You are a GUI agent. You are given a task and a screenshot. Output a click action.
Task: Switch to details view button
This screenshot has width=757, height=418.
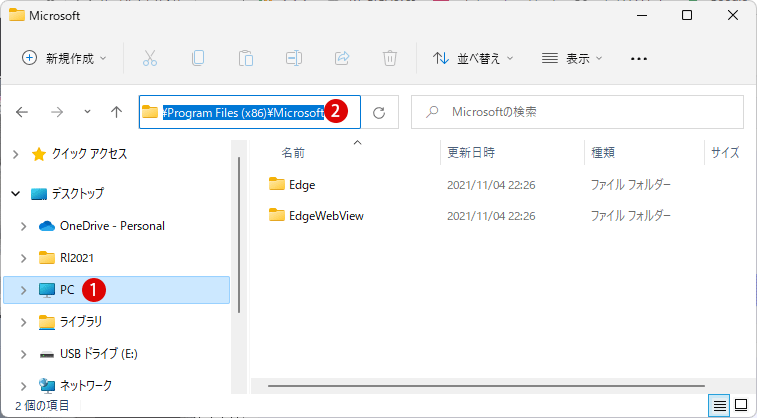click(x=719, y=405)
